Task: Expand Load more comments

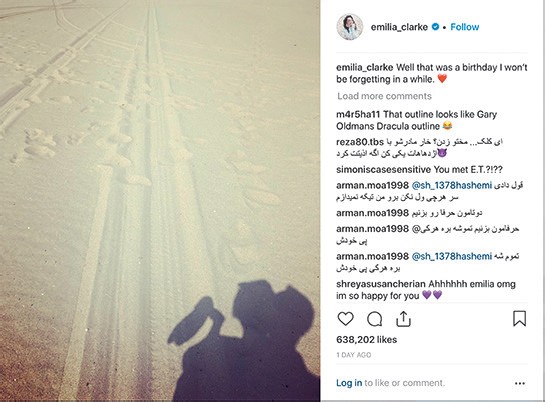Action: [384, 96]
